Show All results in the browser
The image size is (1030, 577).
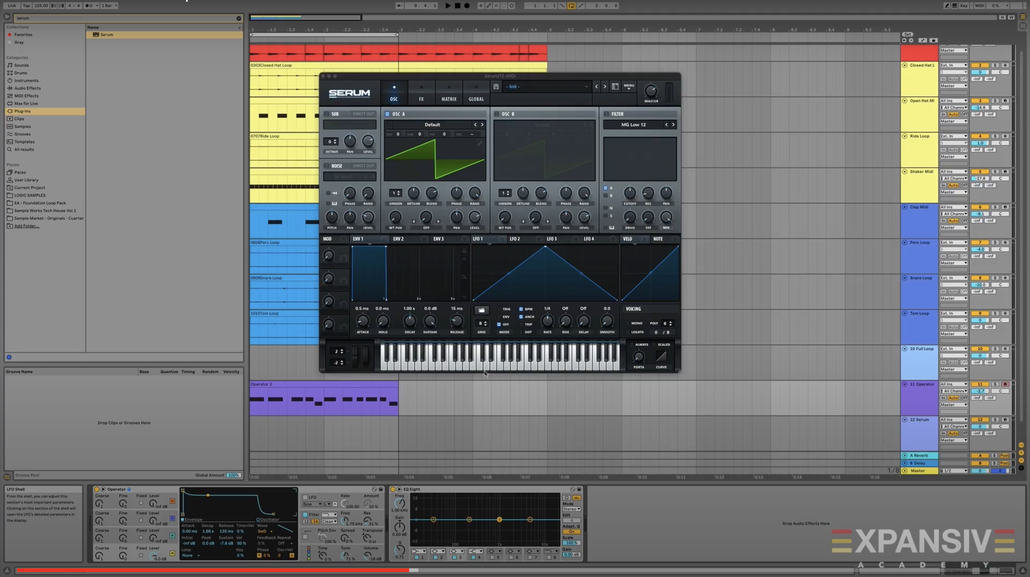coord(24,149)
